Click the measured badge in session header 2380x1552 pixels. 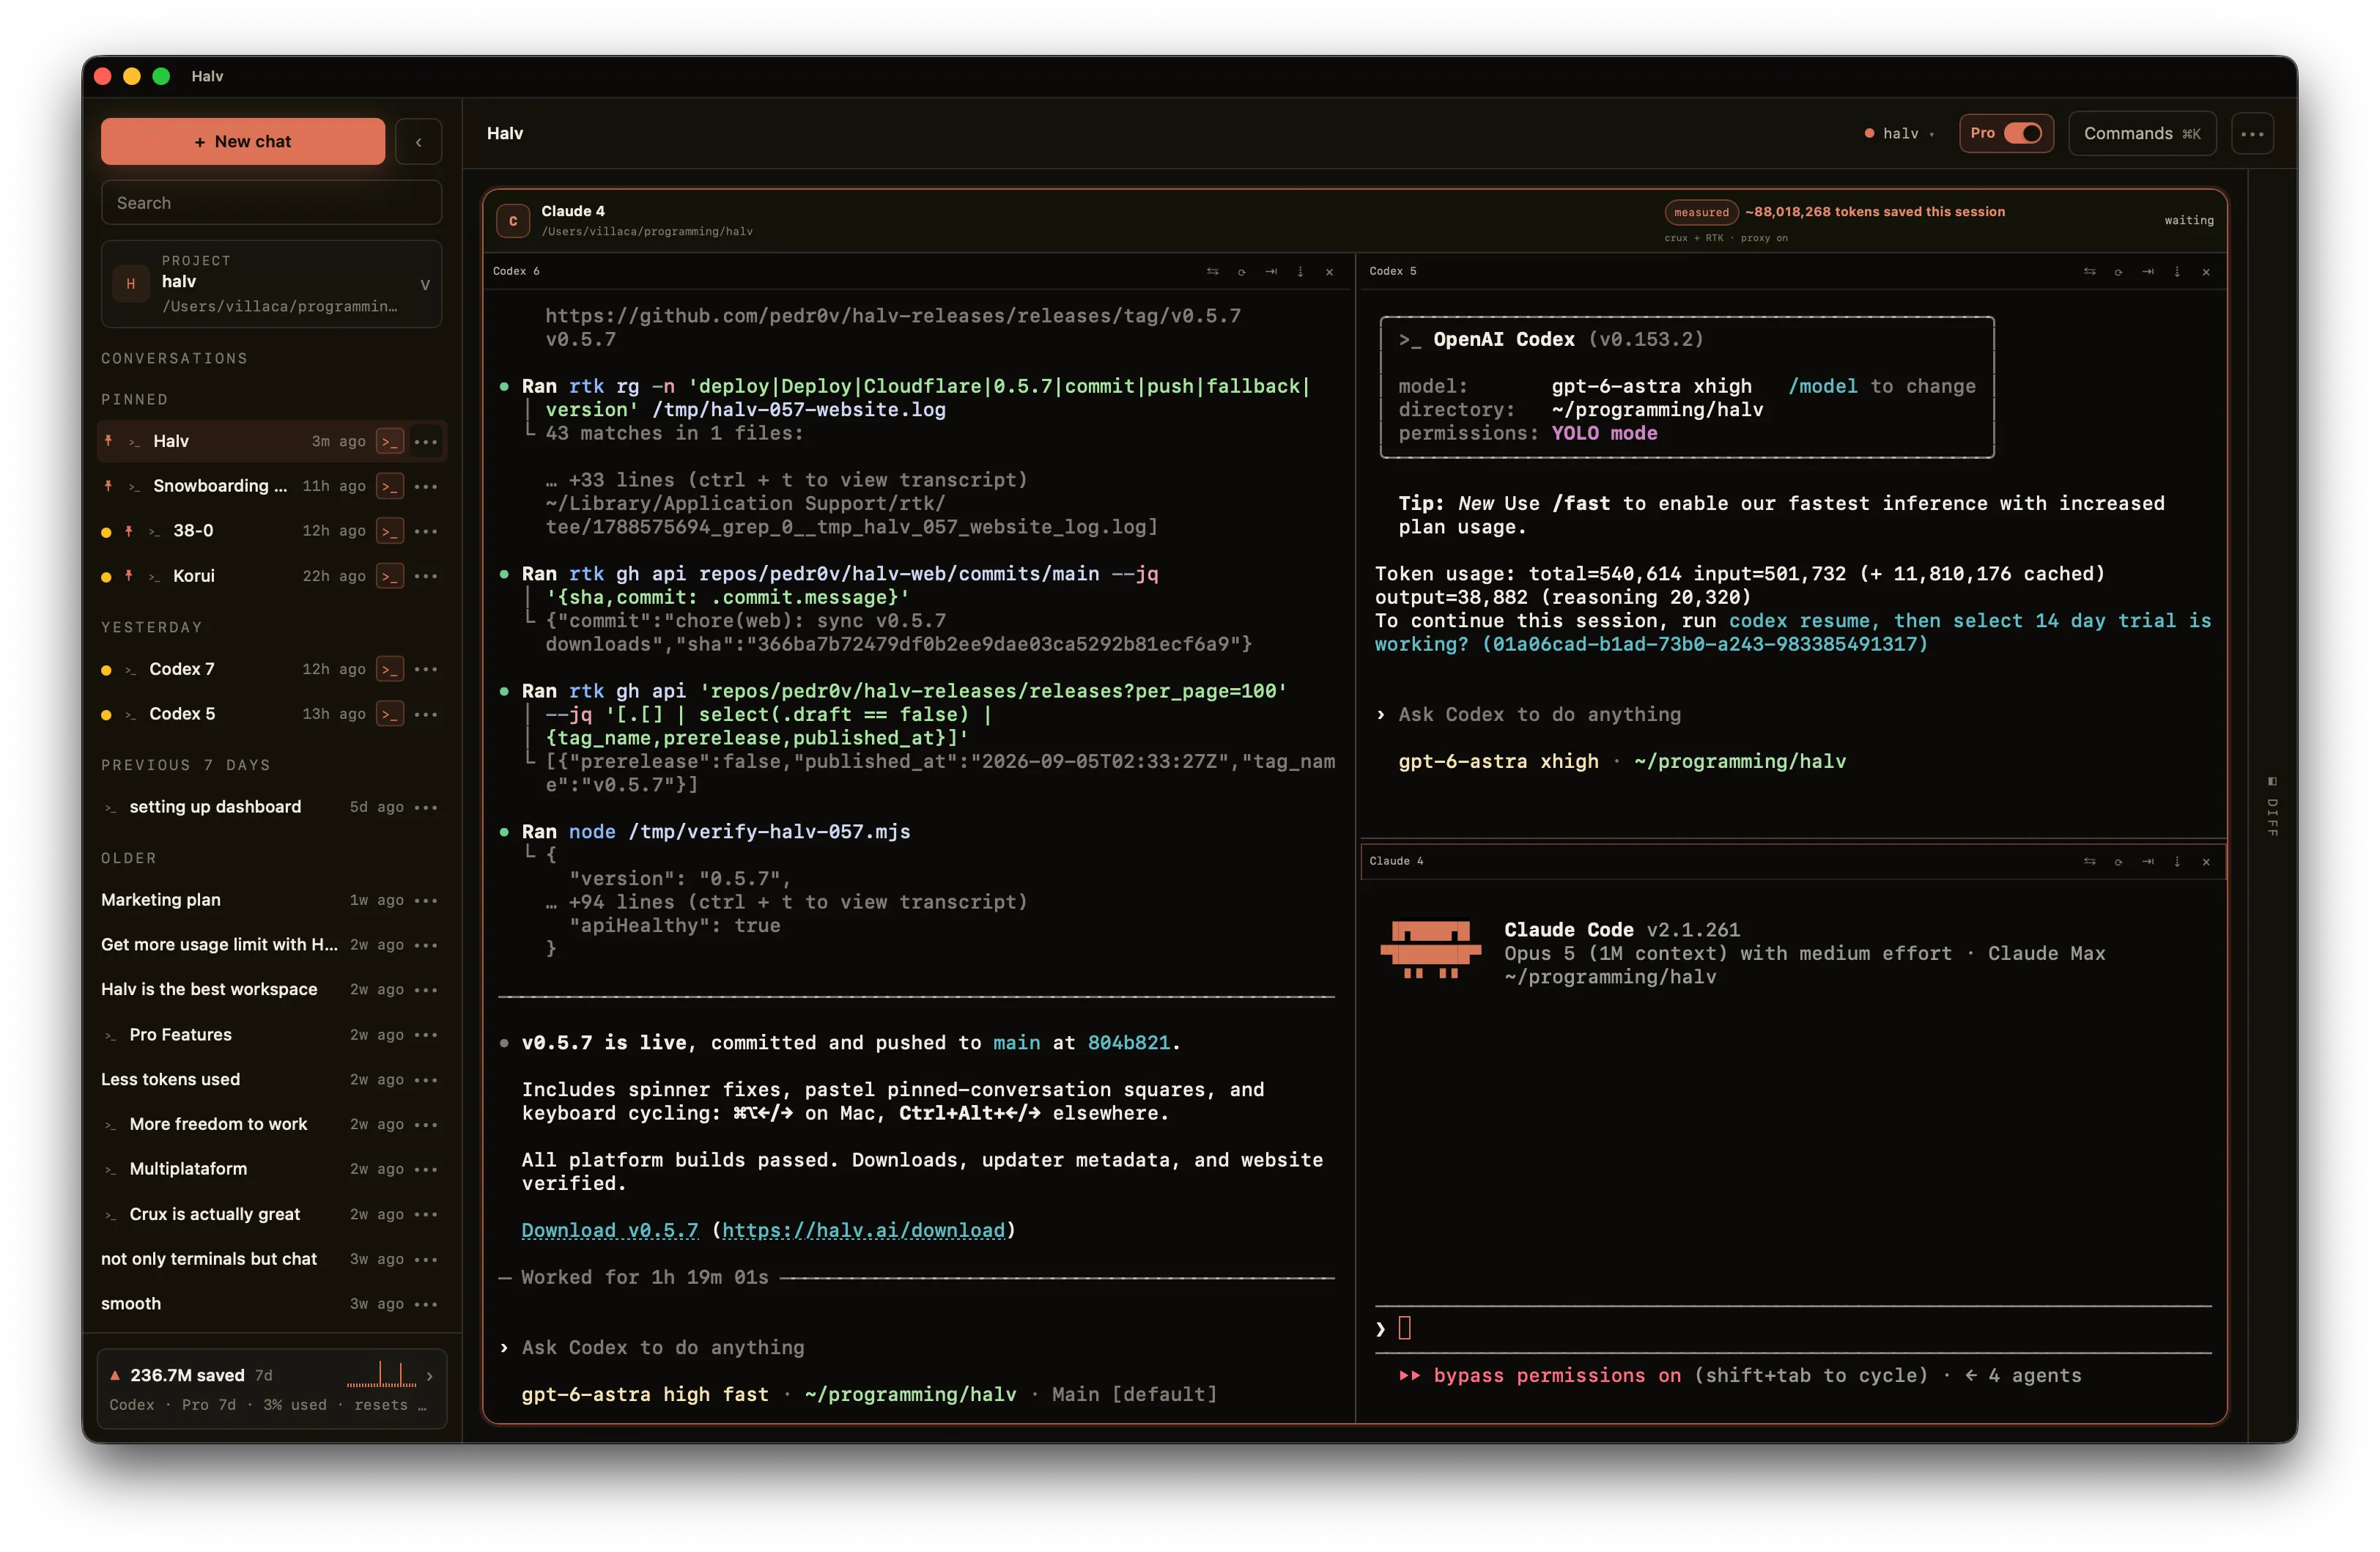[x=1701, y=212]
